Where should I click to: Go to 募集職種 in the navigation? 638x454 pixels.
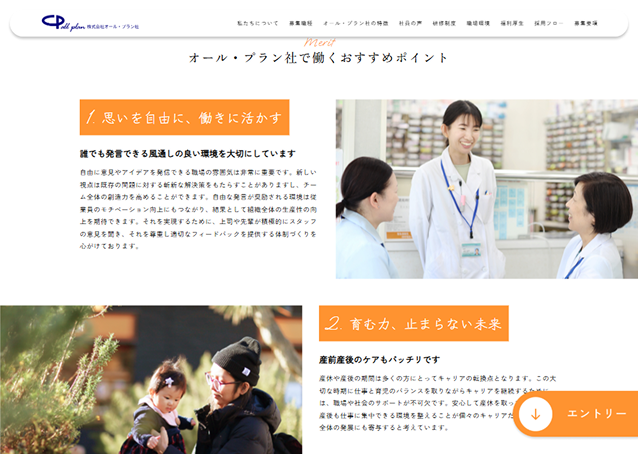[300, 22]
